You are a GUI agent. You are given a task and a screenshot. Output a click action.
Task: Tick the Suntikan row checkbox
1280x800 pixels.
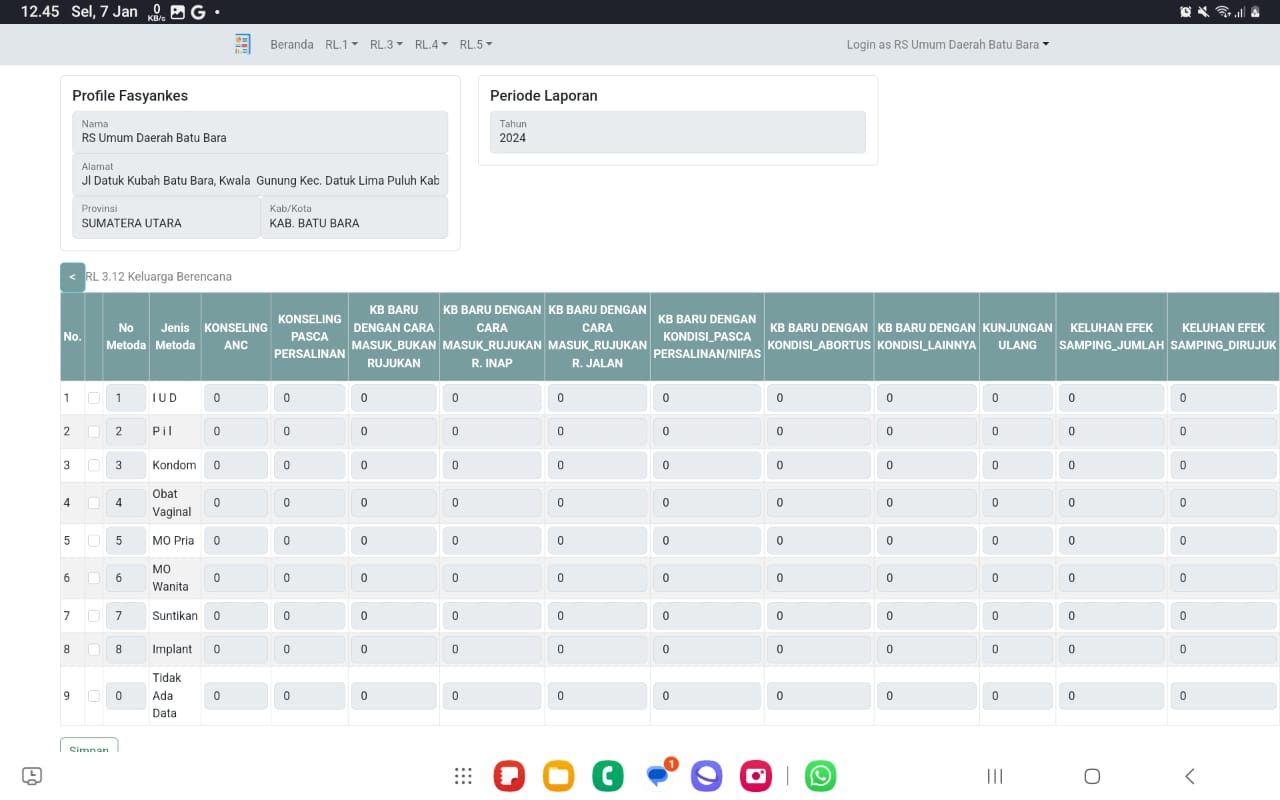[x=94, y=615]
